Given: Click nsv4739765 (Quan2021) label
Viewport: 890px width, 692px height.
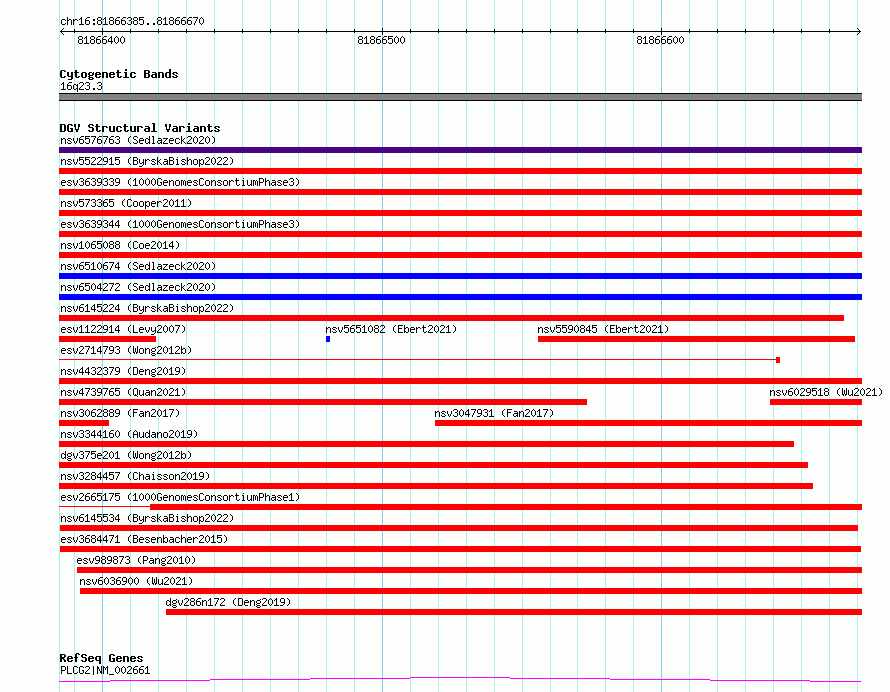Looking at the screenshot, I should coord(123,392).
